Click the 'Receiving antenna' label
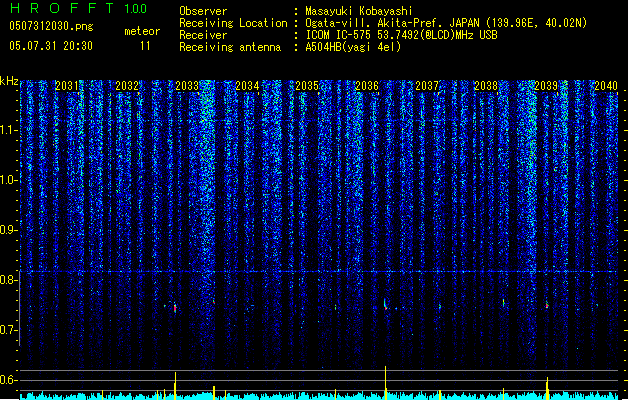 [x=230, y=47]
